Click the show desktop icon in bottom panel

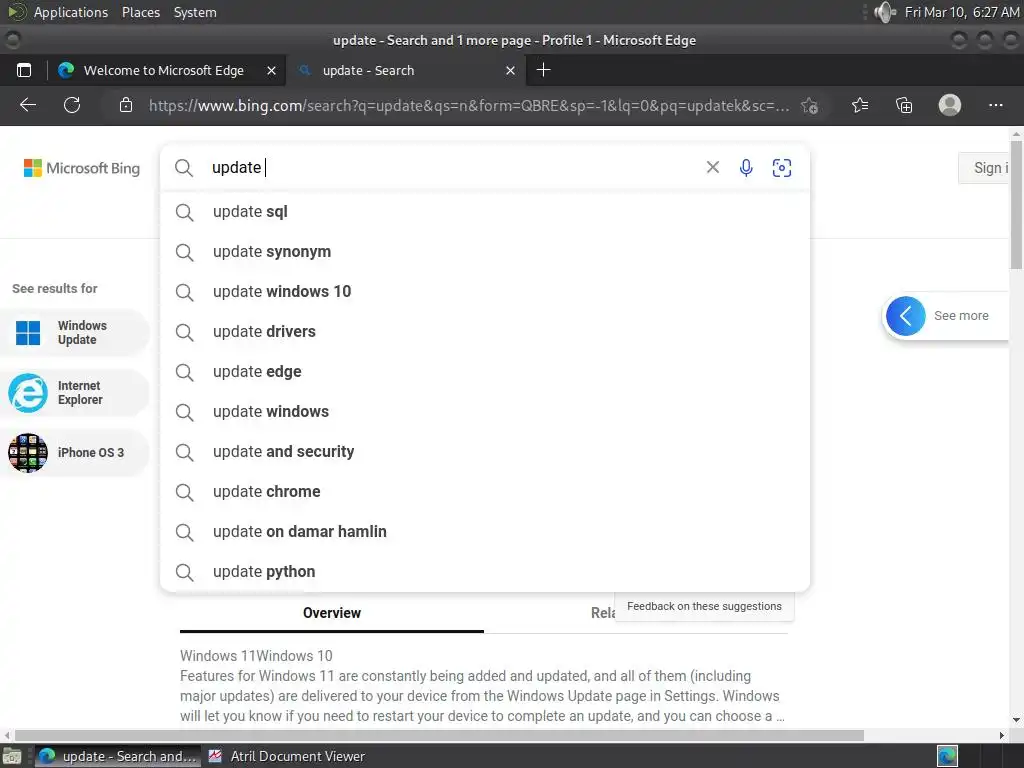tap(12, 756)
